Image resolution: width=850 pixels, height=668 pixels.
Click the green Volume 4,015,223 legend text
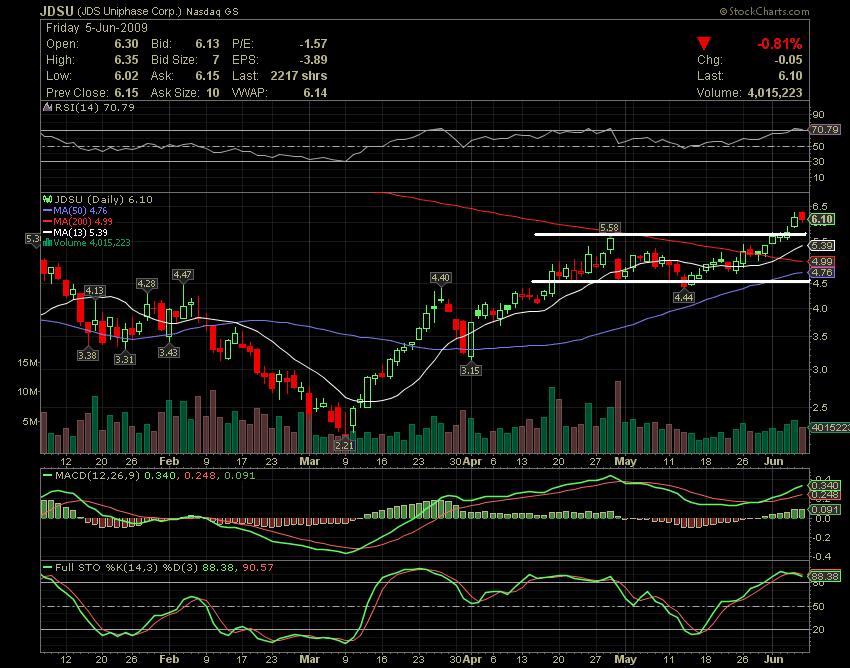[92, 242]
